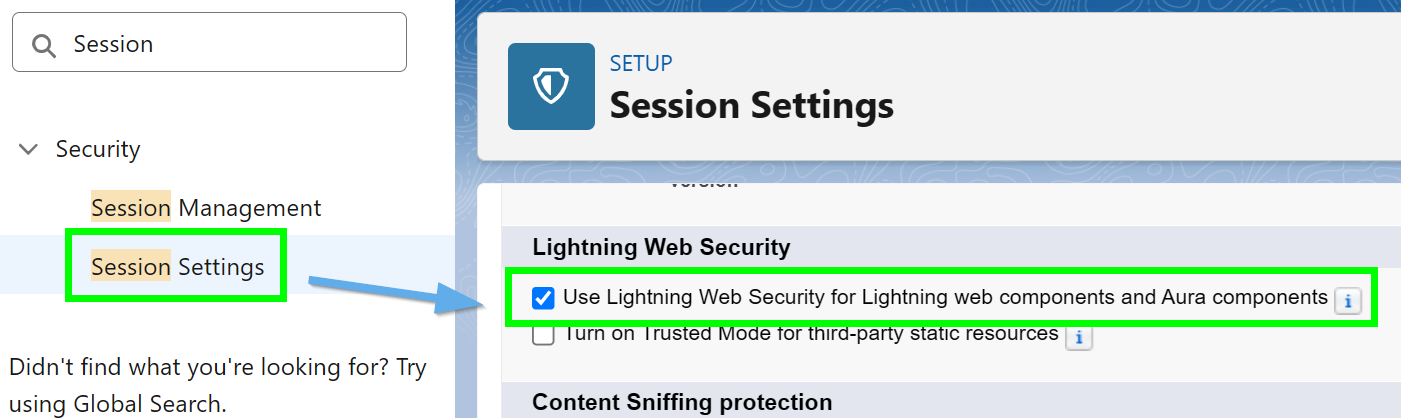
Task: Select the Security tree label
Action: click(98, 150)
